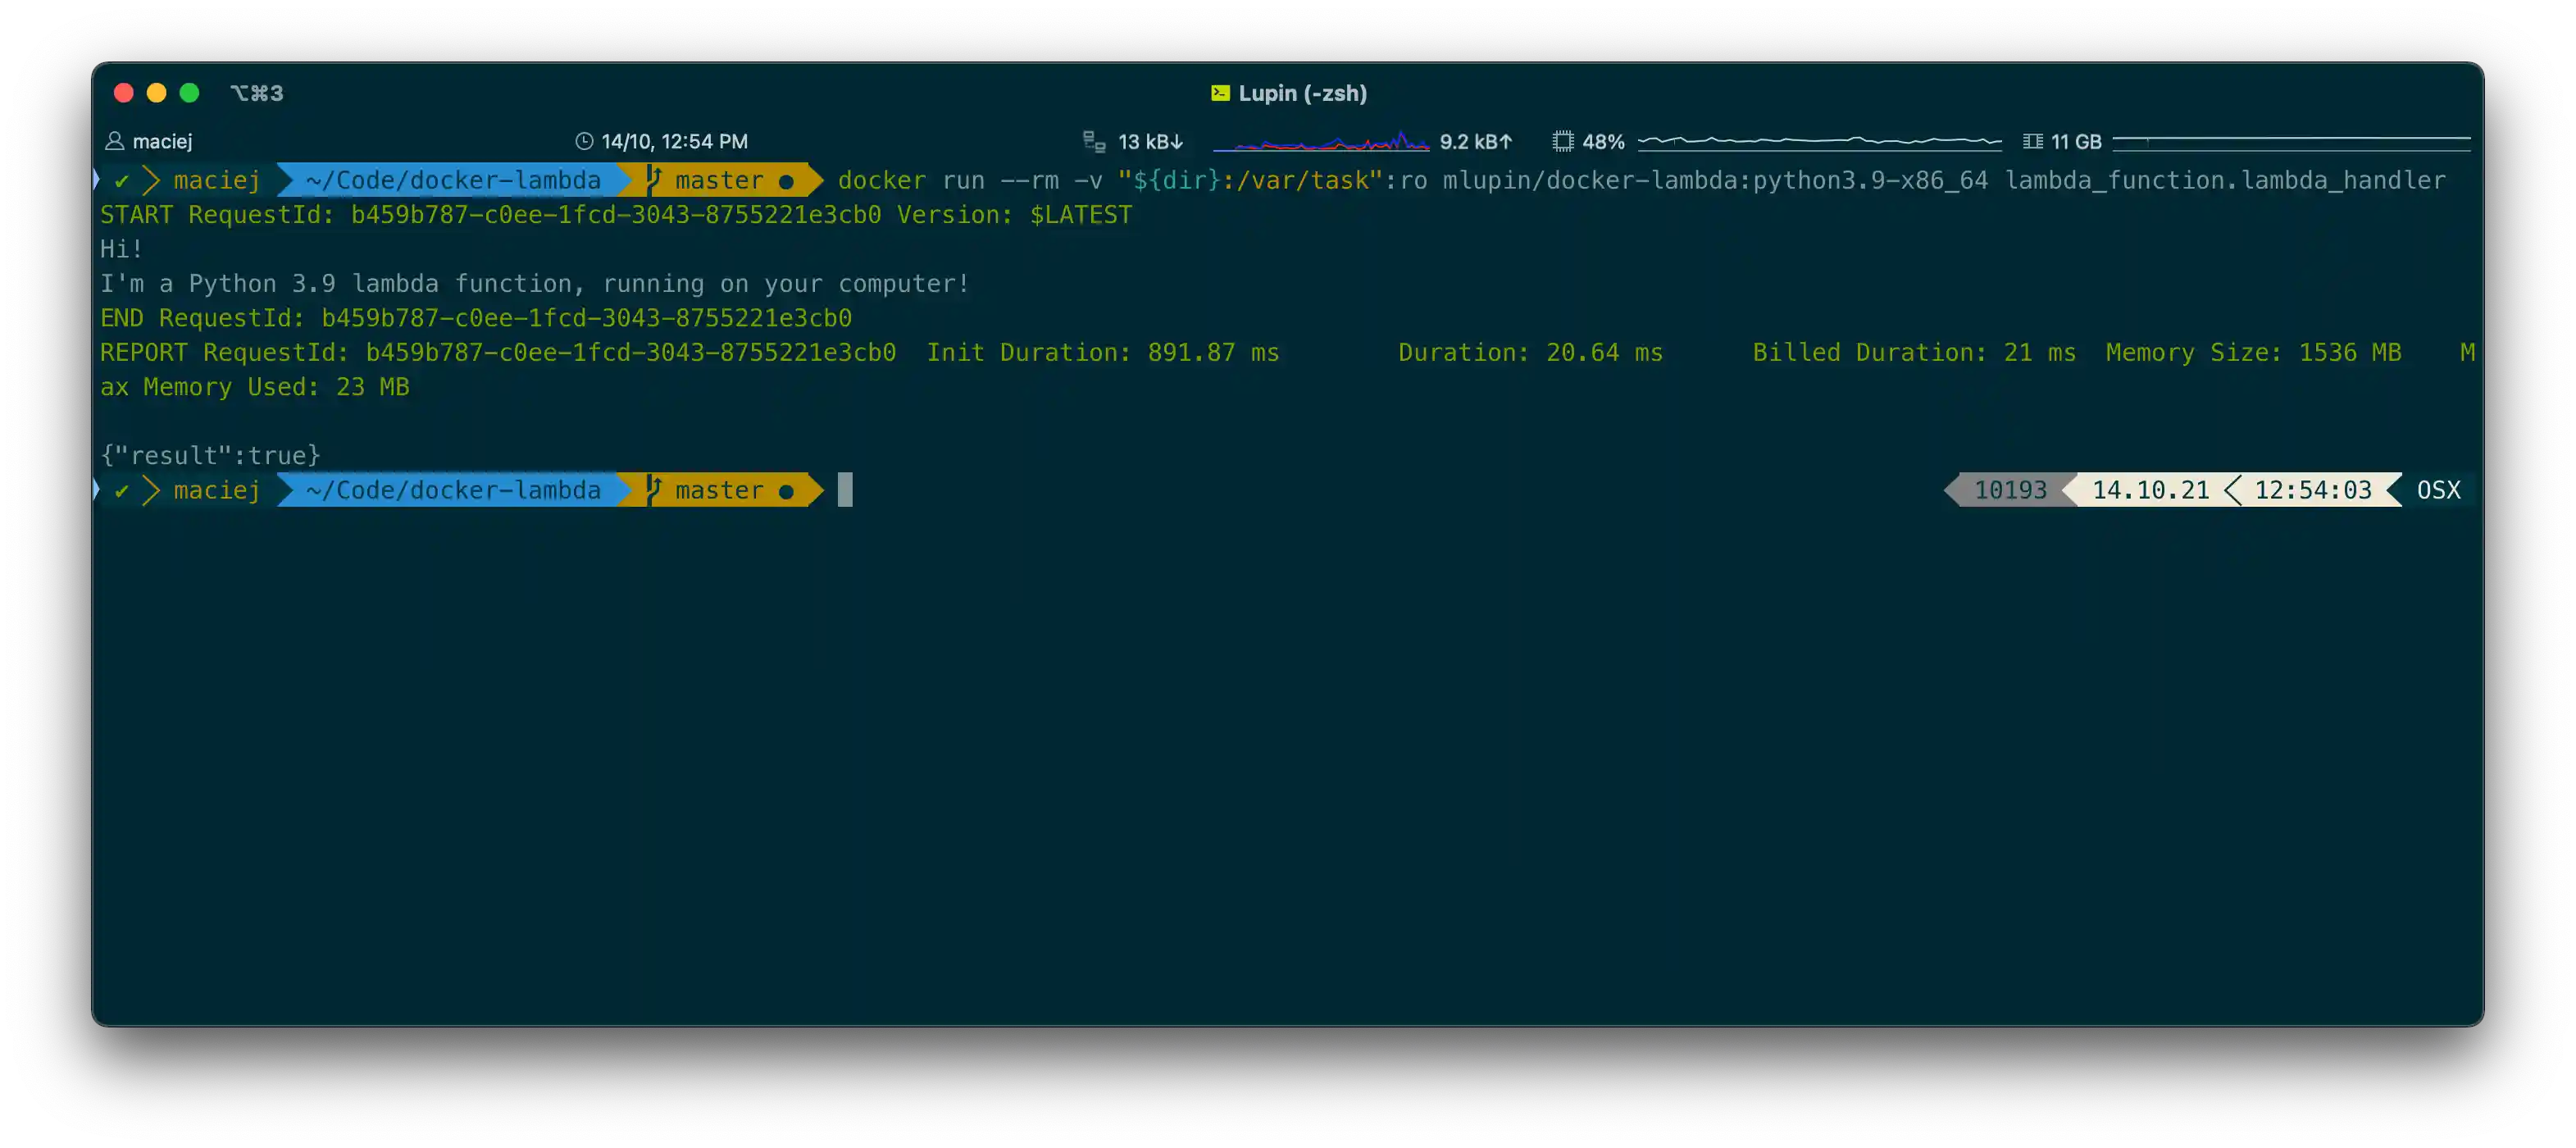Viewport: 2576px width, 1148px height.
Task: Click the green success checkmark in the prompt
Action: click(x=122, y=180)
